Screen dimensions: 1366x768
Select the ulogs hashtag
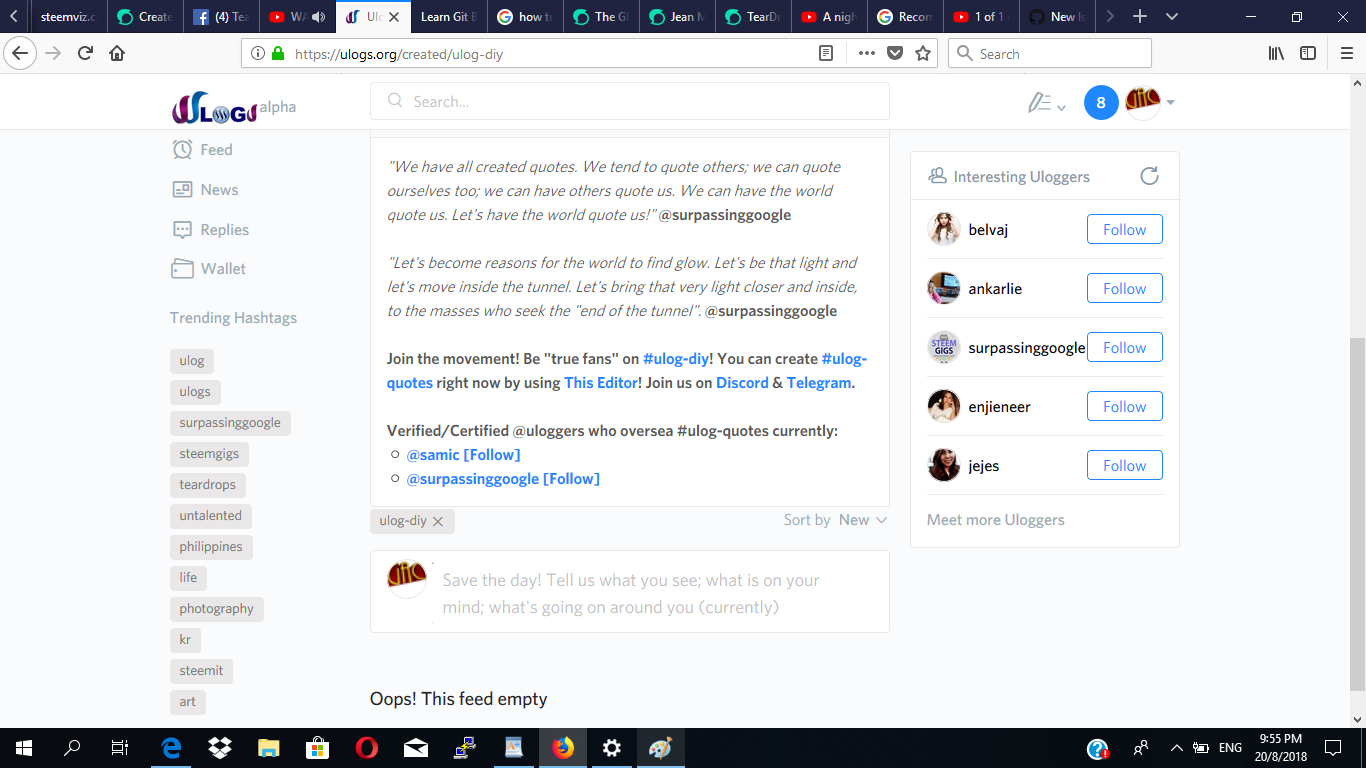195,392
